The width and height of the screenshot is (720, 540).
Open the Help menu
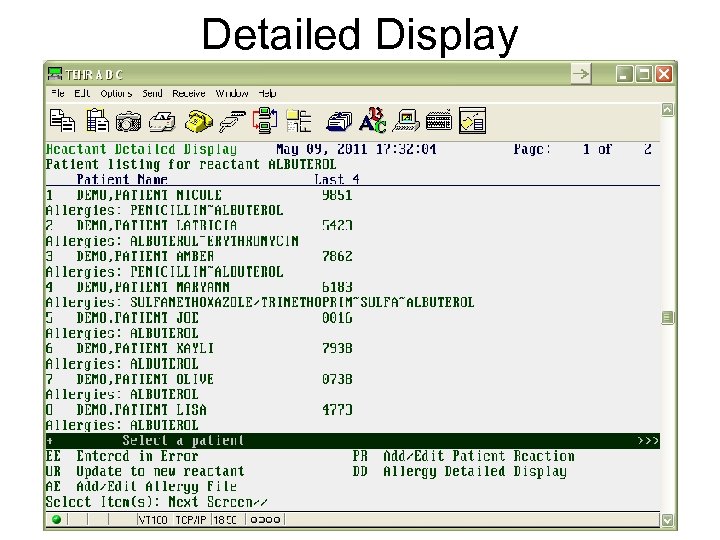click(x=267, y=93)
